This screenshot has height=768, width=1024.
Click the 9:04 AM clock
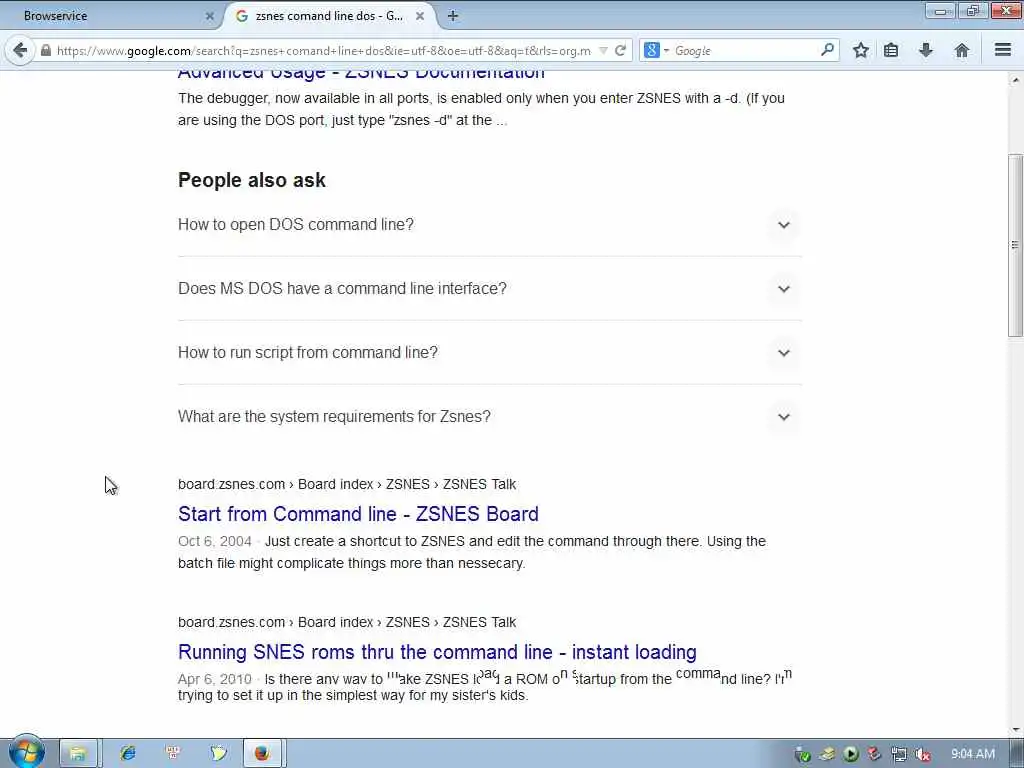coord(972,754)
